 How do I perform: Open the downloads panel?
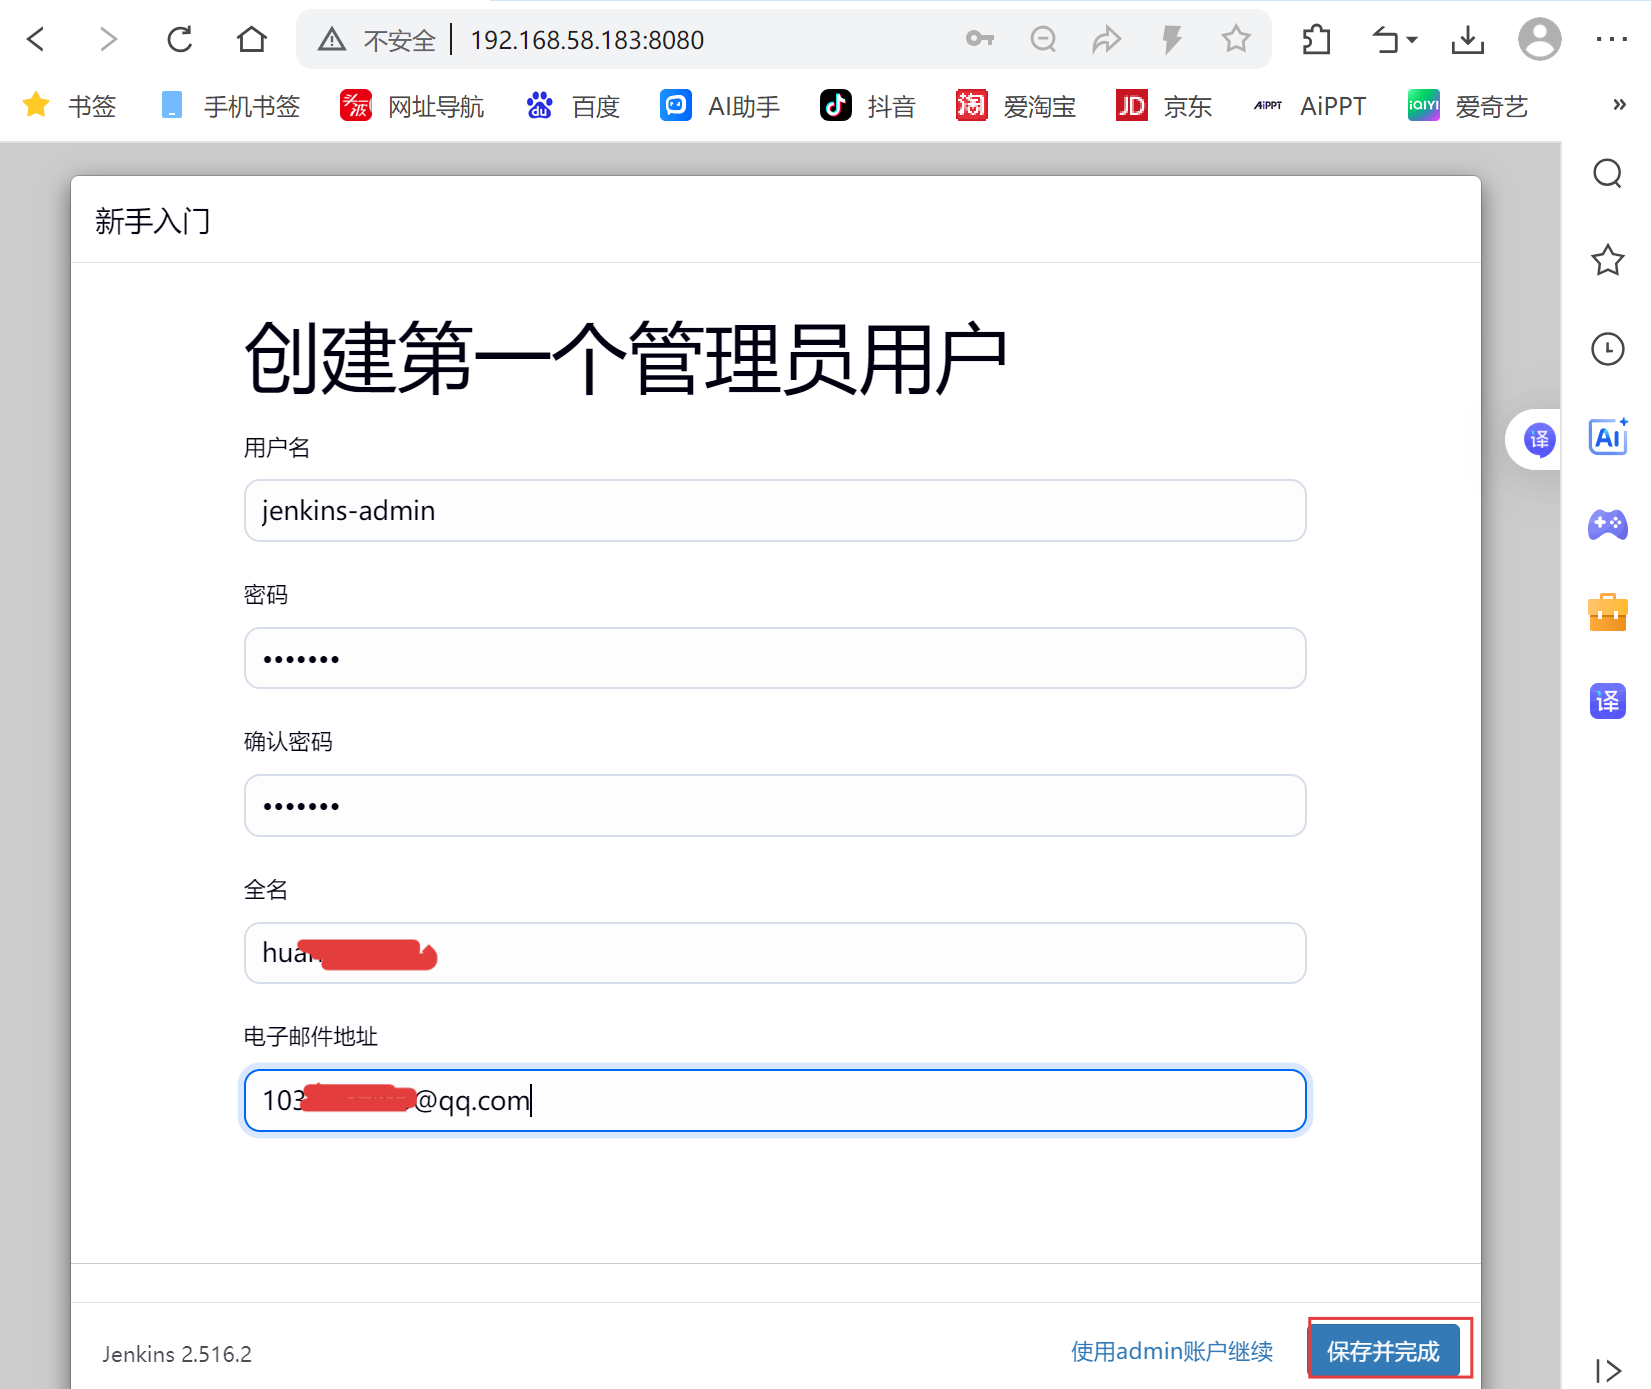coord(1468,40)
